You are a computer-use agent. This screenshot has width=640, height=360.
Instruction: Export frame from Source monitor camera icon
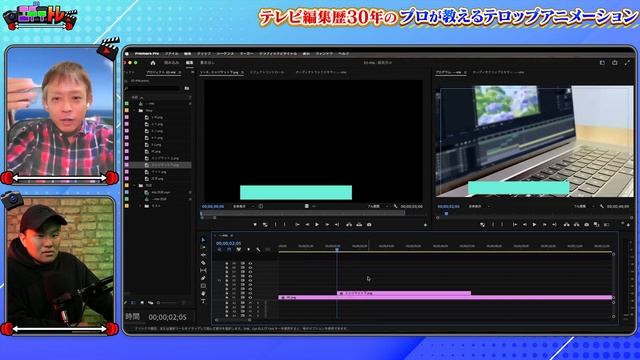pyautogui.click(x=369, y=224)
